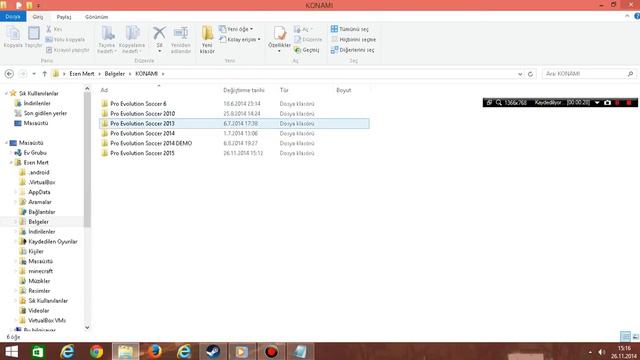
Task: Click Diğerlerini seç (invert selection)
Action: 352,50
